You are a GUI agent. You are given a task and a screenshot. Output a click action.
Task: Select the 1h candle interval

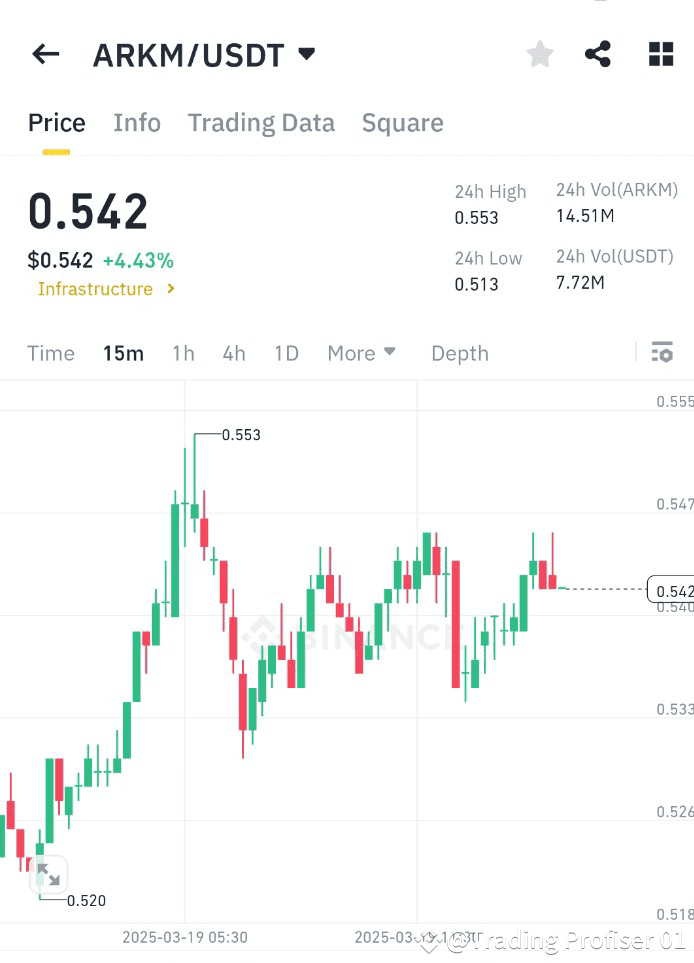[183, 353]
